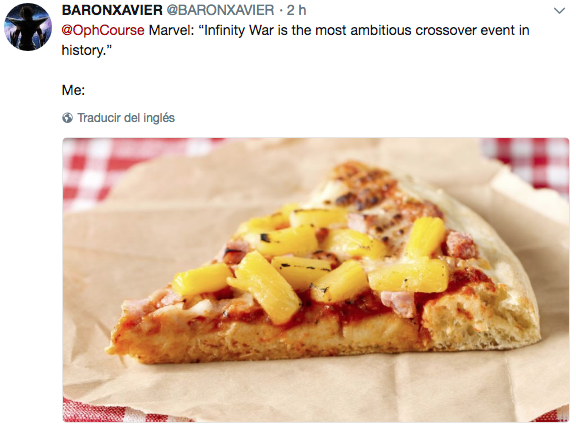Screen dimensions: 576x433
Task: Click the Traducir del inglés link
Action: tap(126, 118)
